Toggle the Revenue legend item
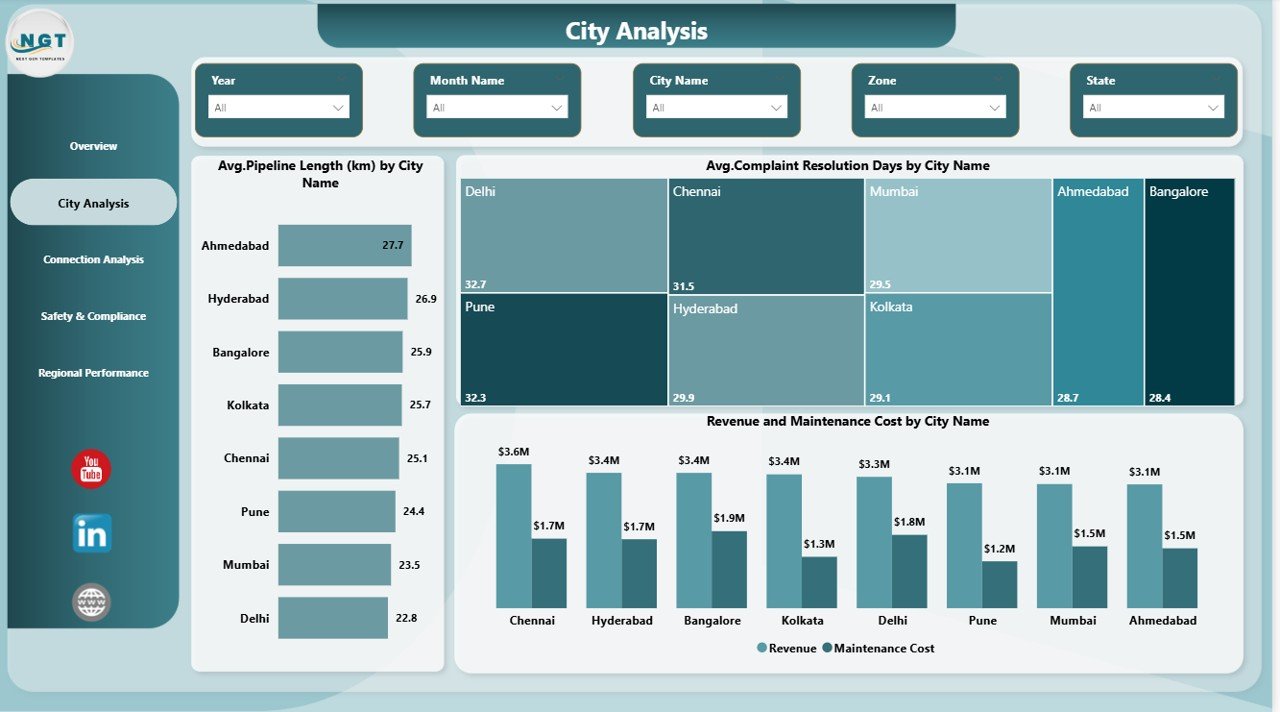 point(786,648)
